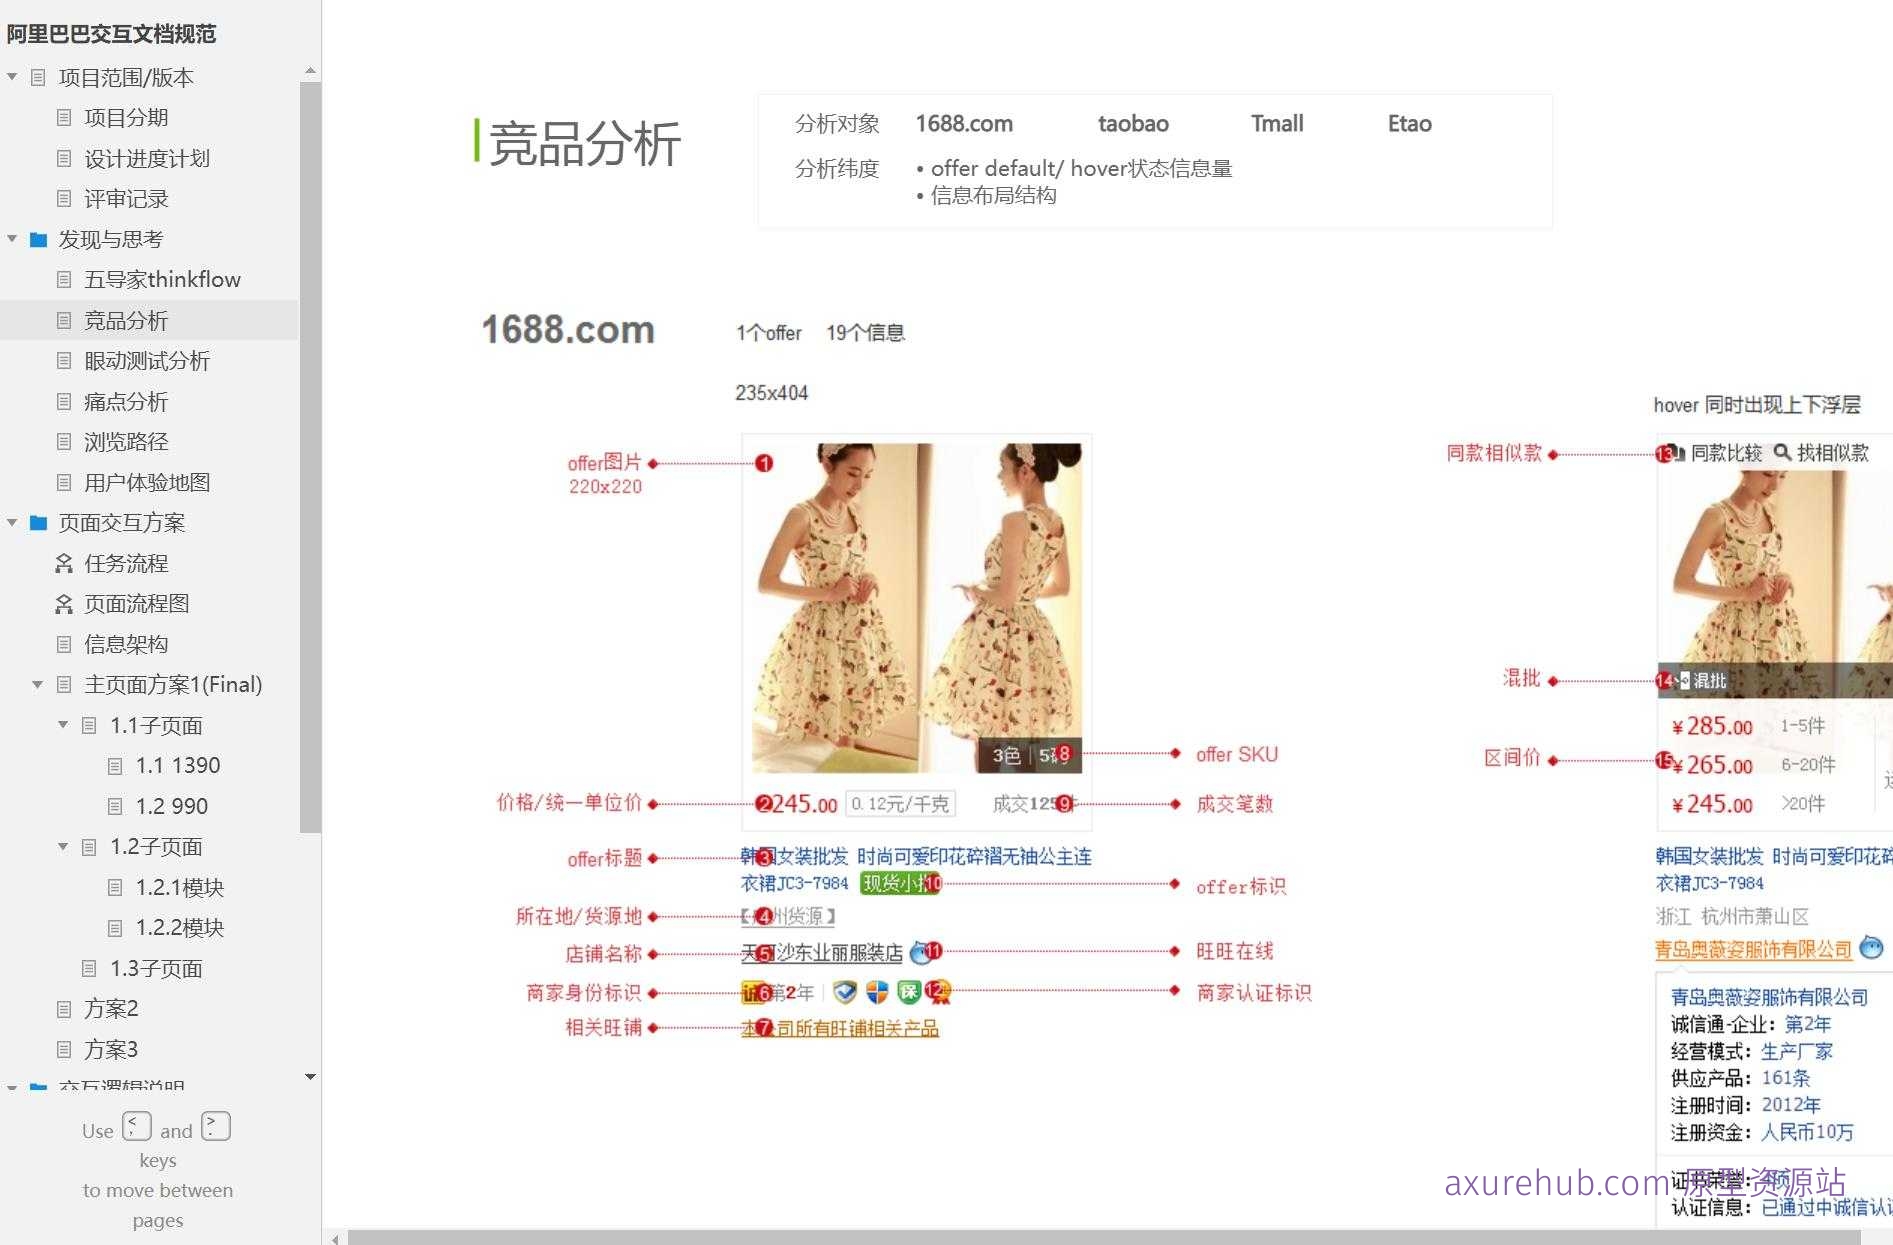Collapse the 发现与思考 folder
The height and width of the screenshot is (1245, 1893).
tap(12, 239)
